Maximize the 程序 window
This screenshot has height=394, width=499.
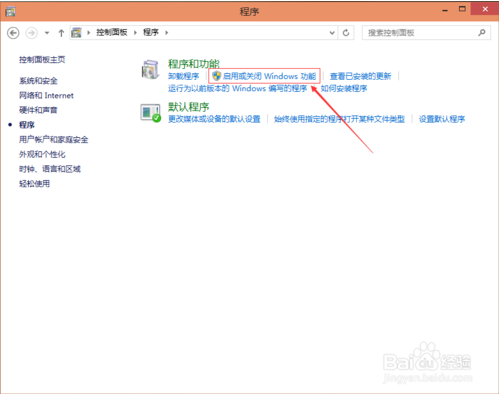point(462,9)
